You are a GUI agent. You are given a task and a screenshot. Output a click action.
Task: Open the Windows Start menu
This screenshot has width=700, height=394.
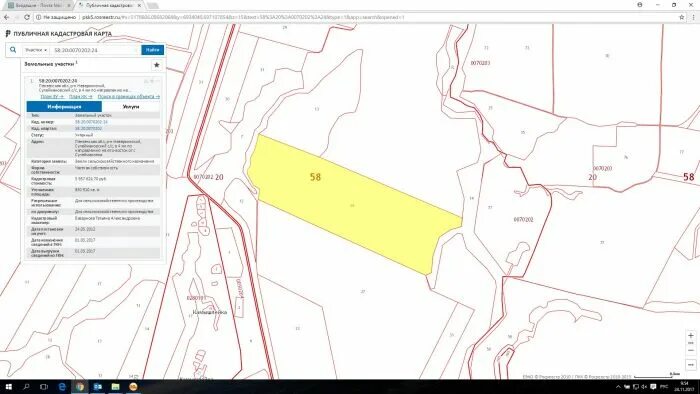pyautogui.click(x=8, y=386)
